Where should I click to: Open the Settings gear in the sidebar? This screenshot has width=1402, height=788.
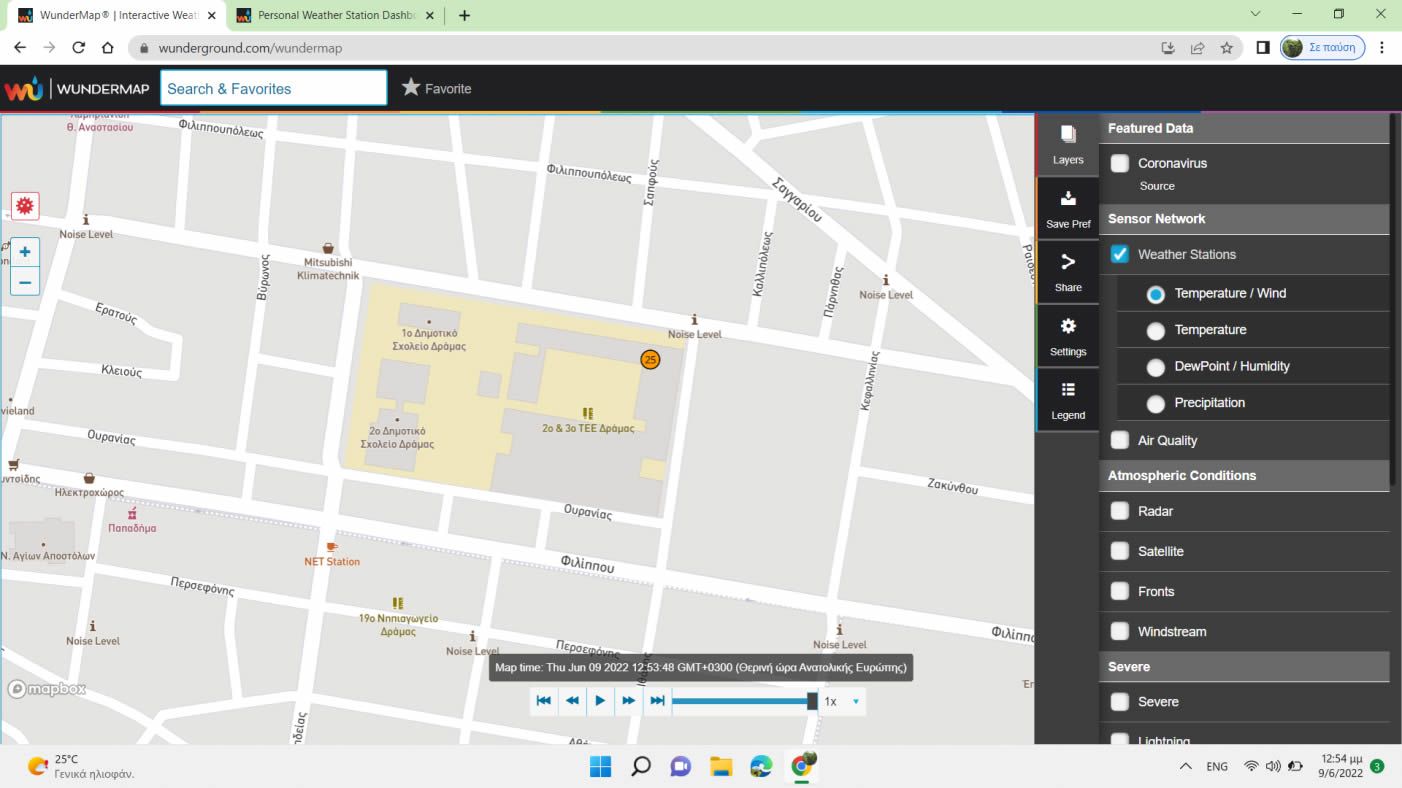tap(1067, 336)
